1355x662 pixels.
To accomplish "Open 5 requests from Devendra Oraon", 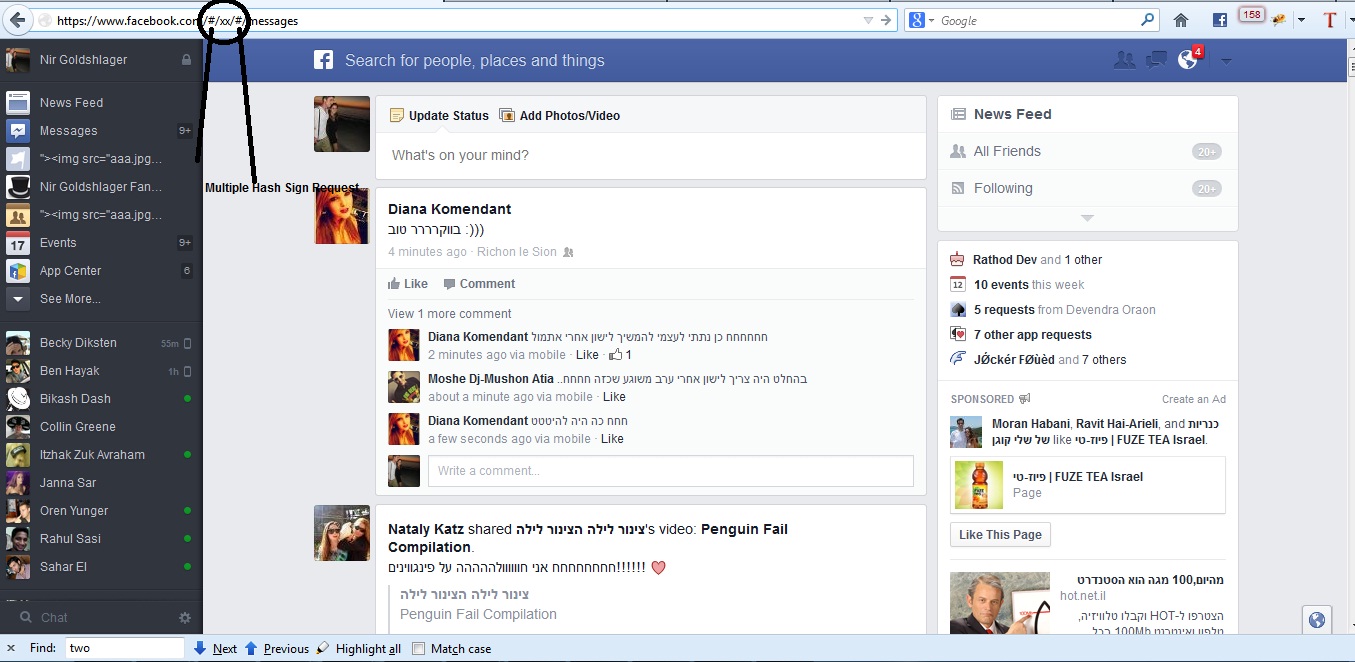I will (1065, 310).
